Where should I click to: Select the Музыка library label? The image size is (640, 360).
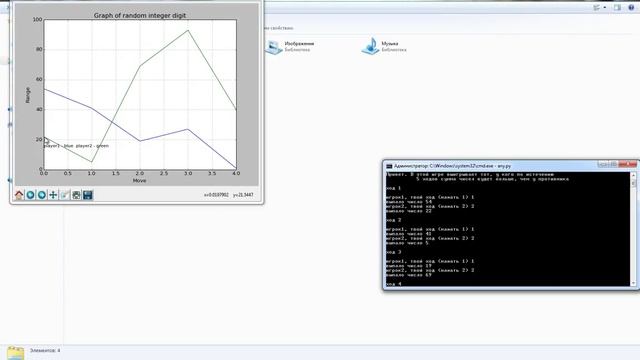click(x=390, y=43)
